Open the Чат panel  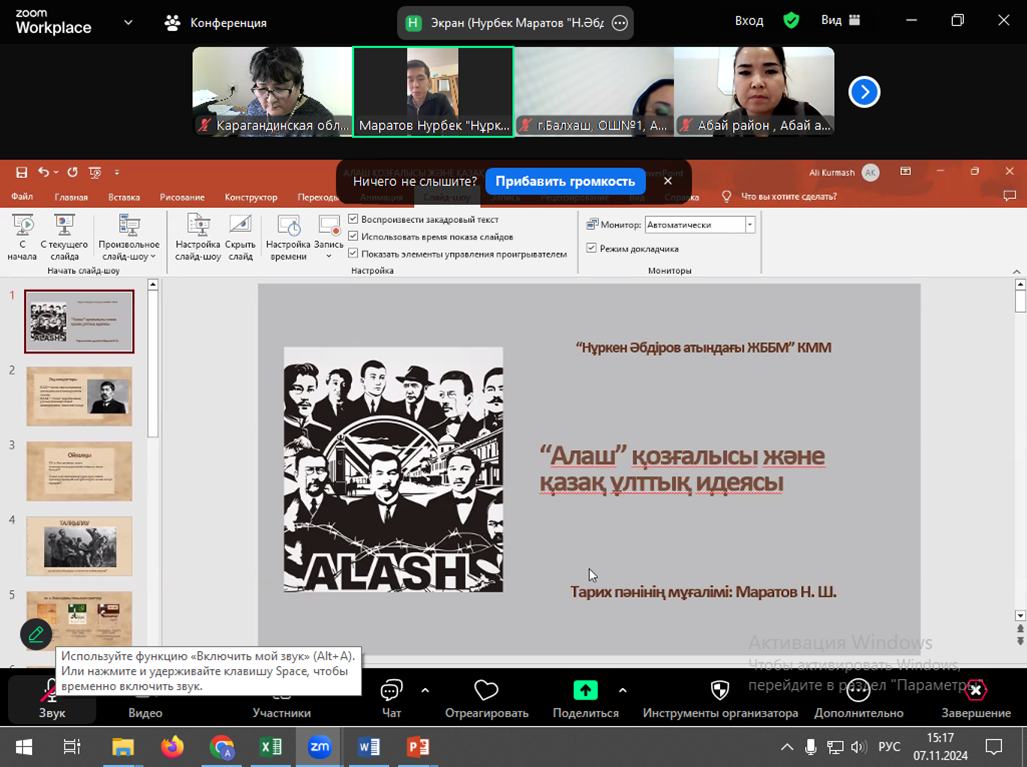coord(391,692)
